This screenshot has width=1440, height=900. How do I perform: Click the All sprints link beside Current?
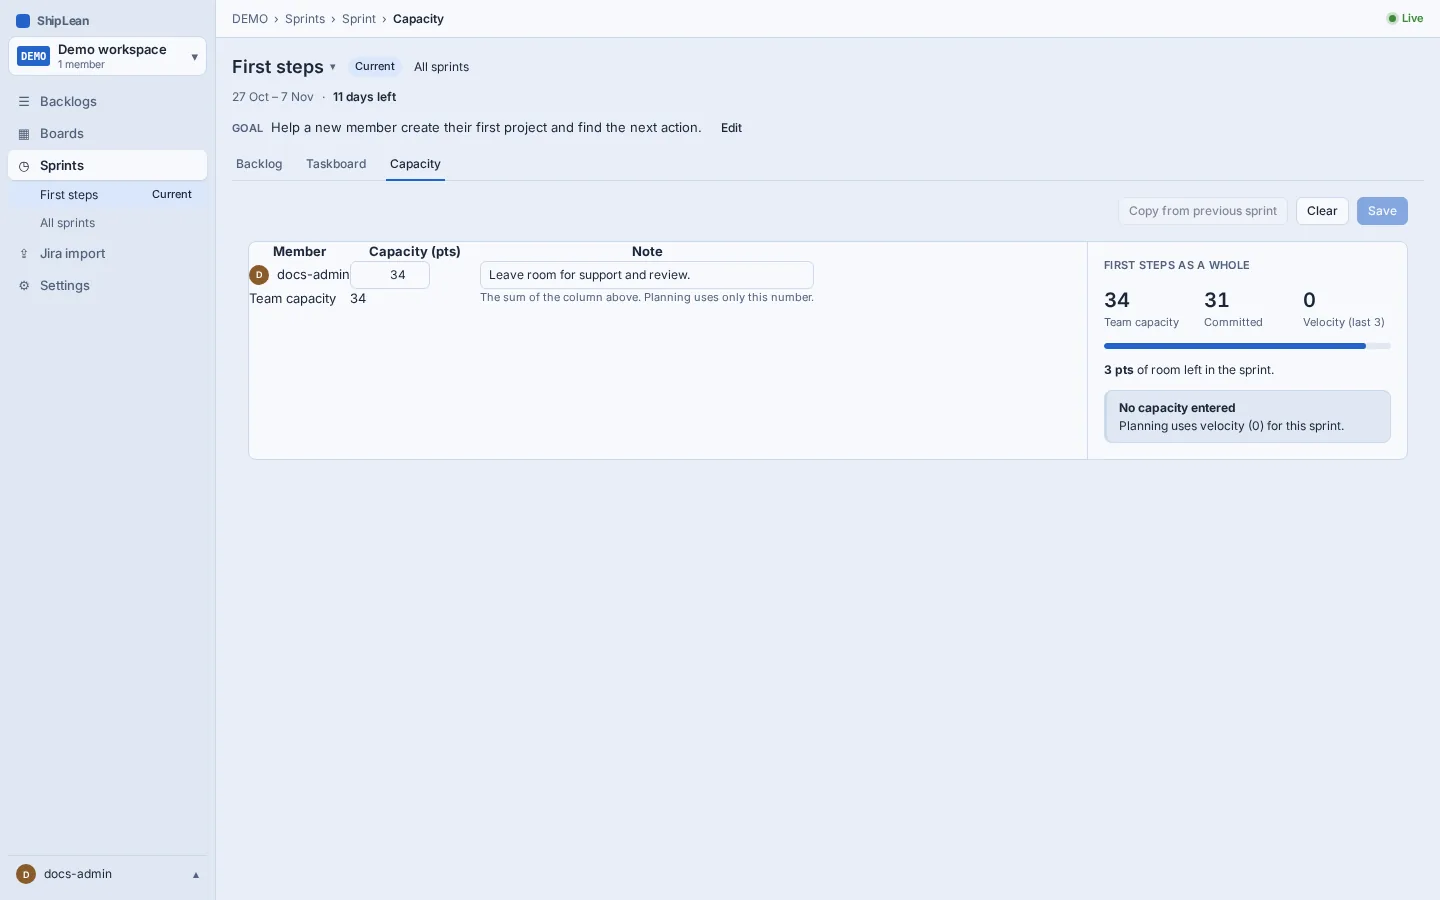tap(441, 67)
